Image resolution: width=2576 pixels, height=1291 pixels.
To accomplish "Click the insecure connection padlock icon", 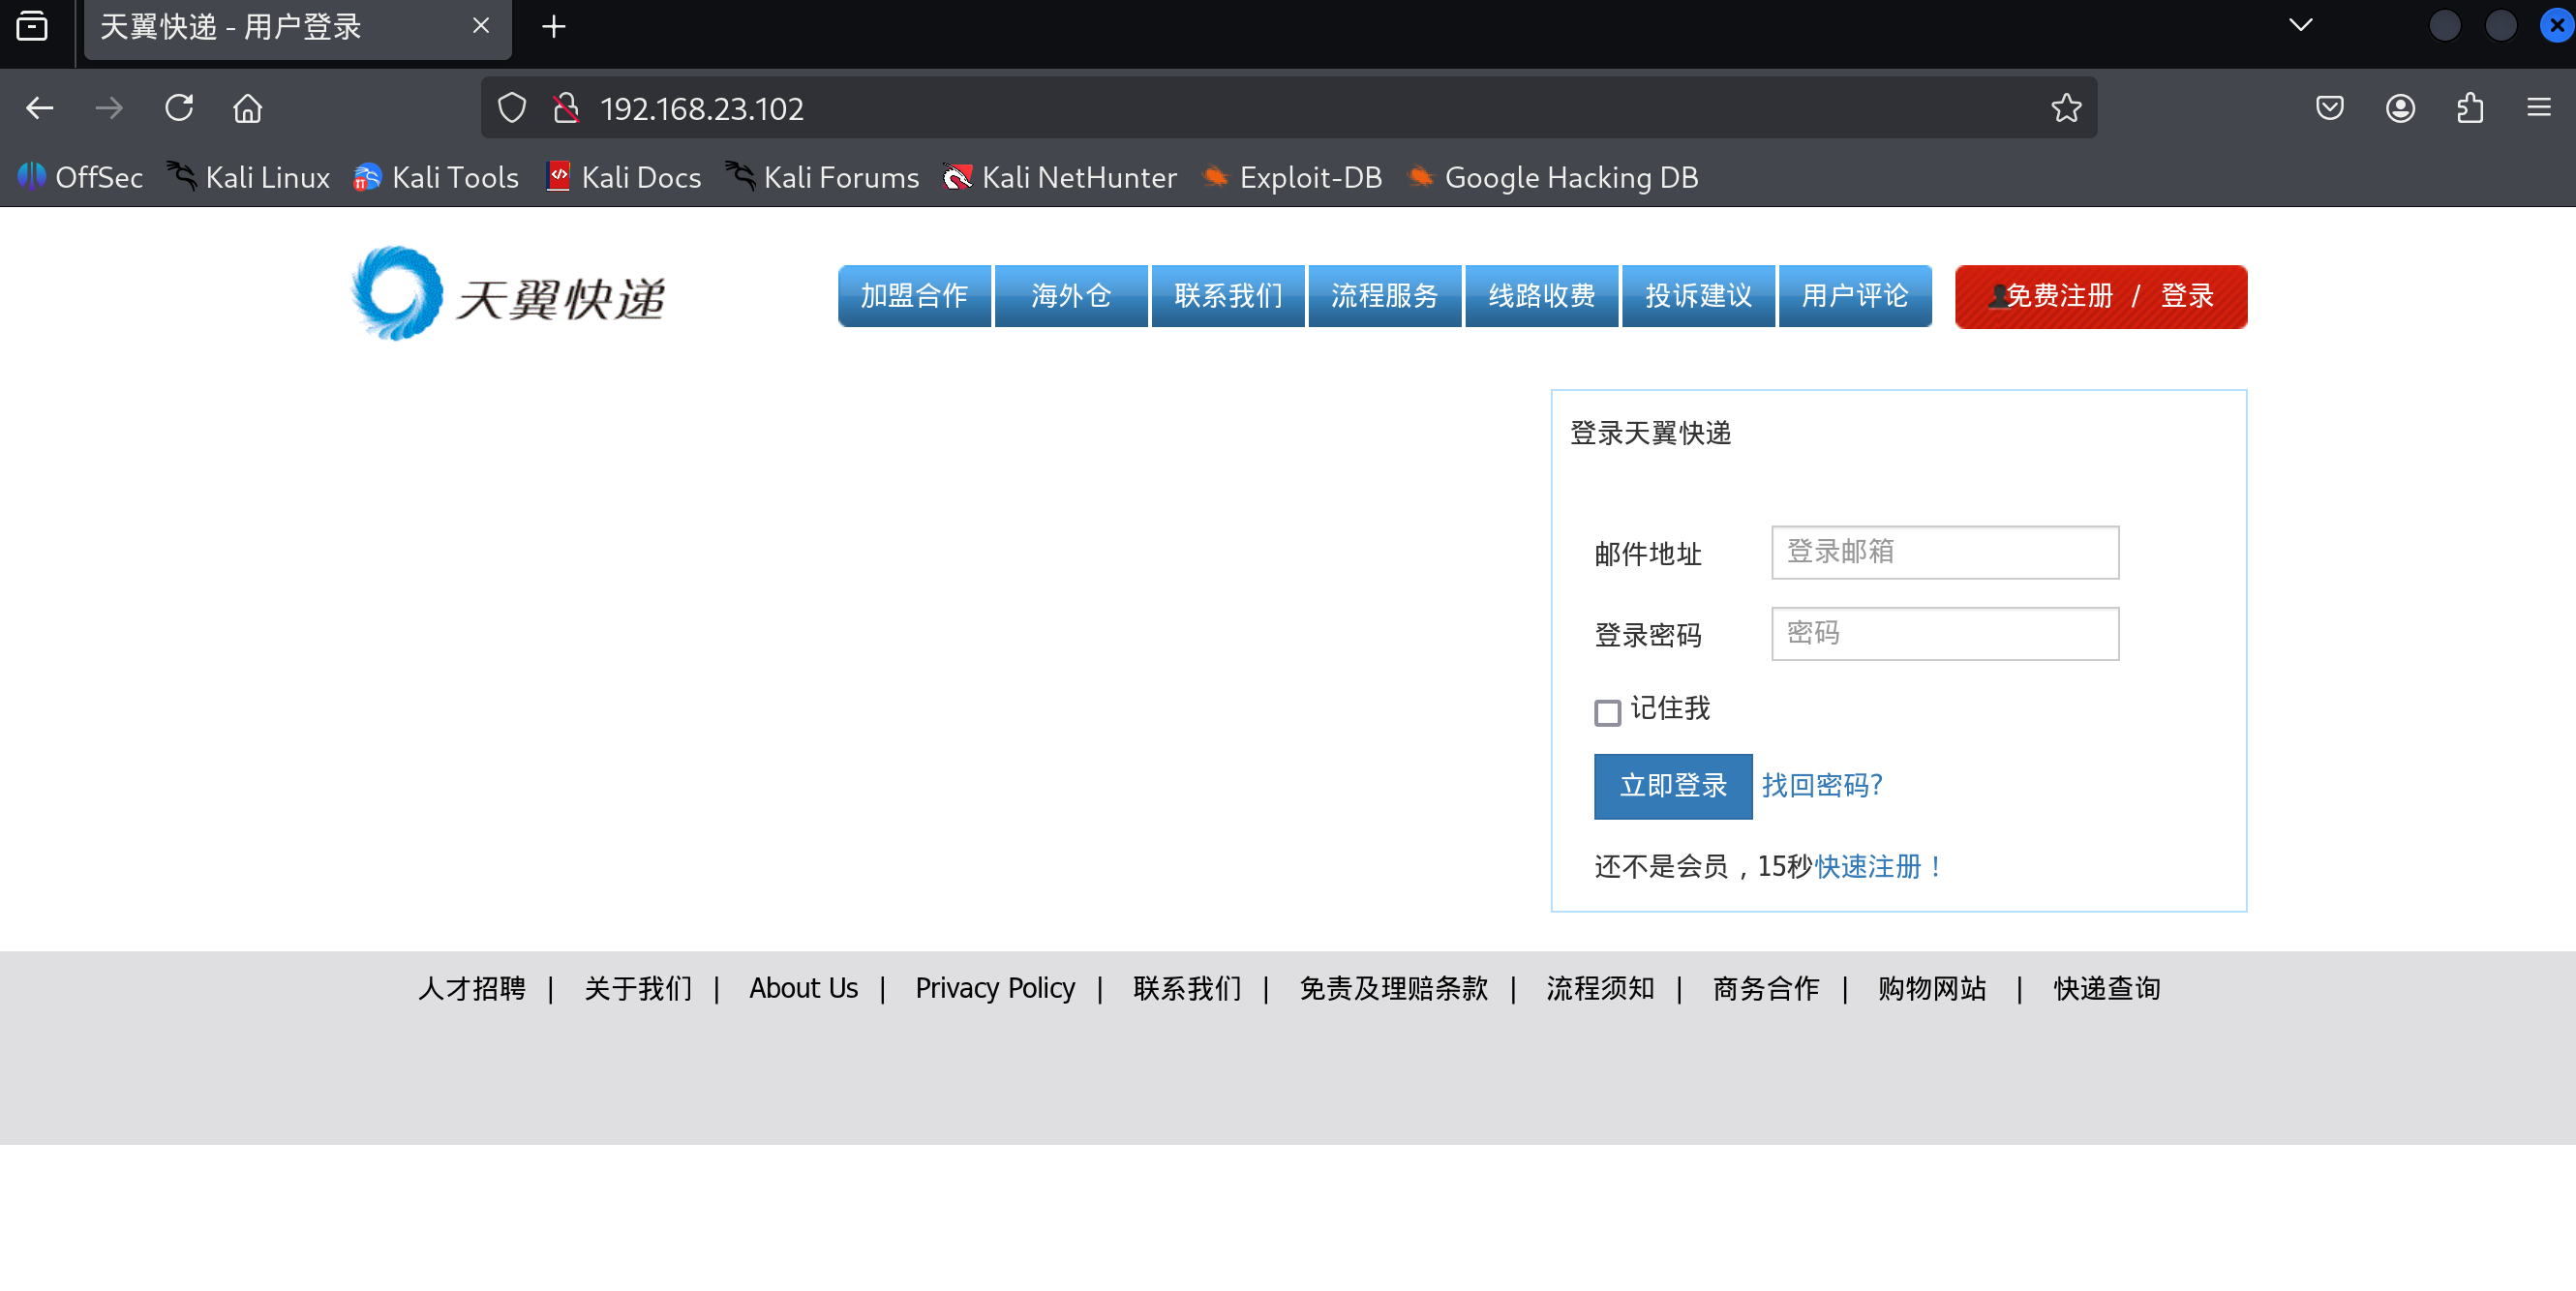I will 566,108.
